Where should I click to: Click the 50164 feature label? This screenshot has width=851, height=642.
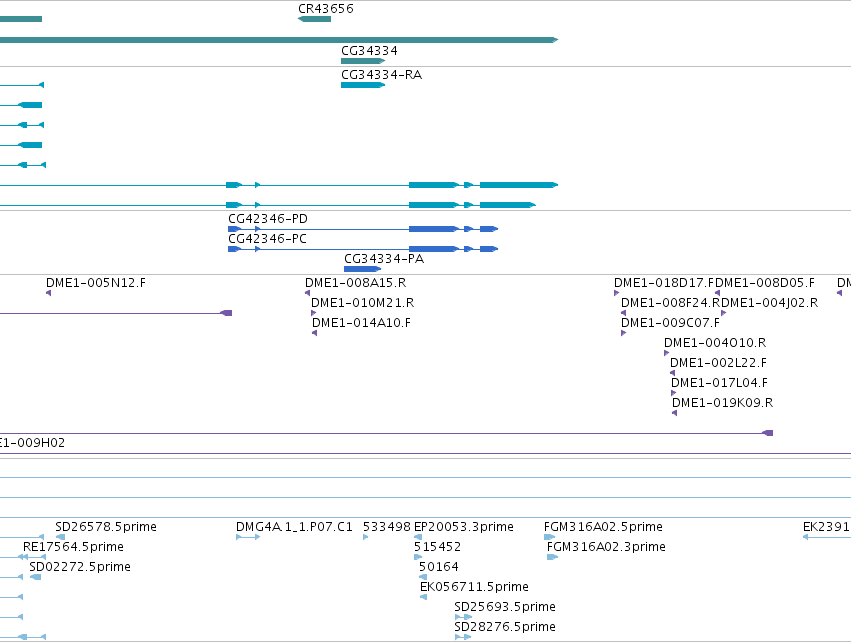tap(439, 567)
